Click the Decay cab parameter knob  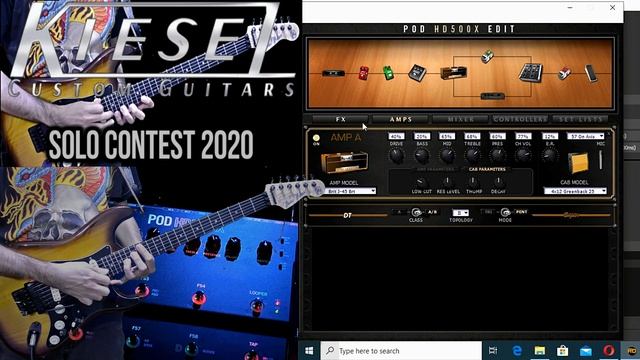(x=498, y=181)
